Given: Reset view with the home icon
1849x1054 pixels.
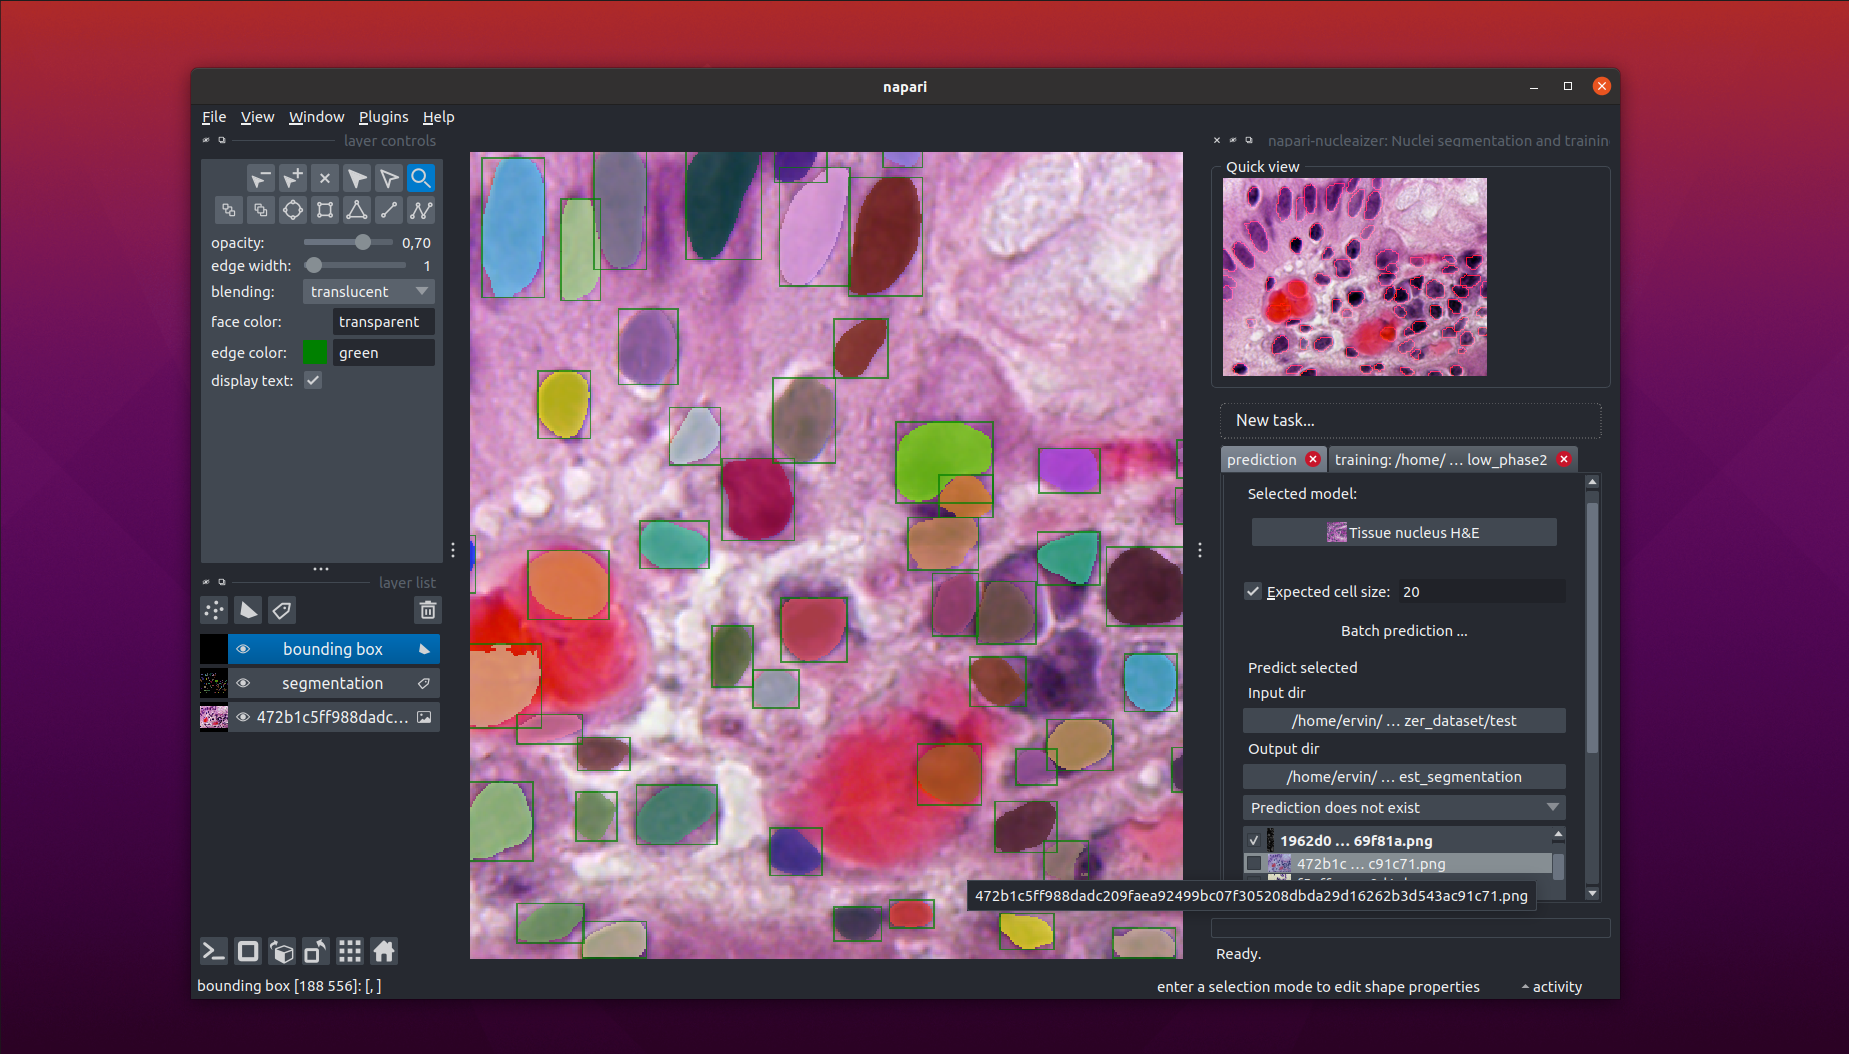Looking at the screenshot, I should point(384,951).
